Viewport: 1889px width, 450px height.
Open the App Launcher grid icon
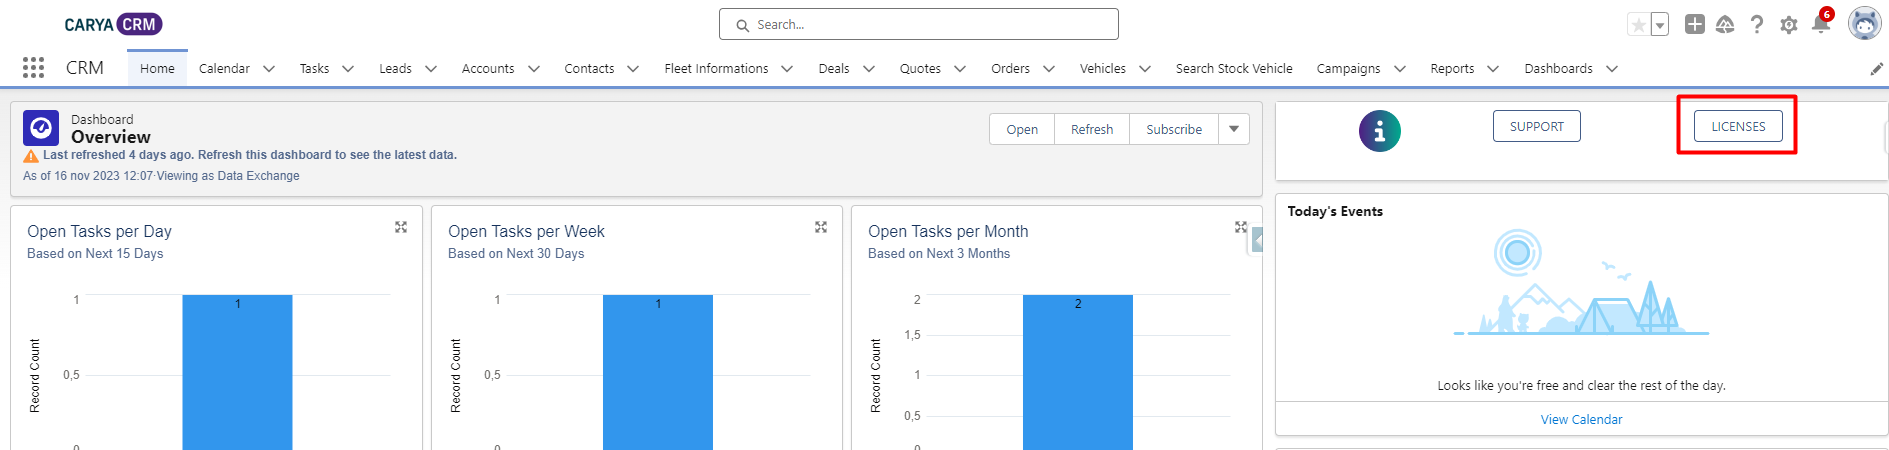pyautogui.click(x=34, y=68)
